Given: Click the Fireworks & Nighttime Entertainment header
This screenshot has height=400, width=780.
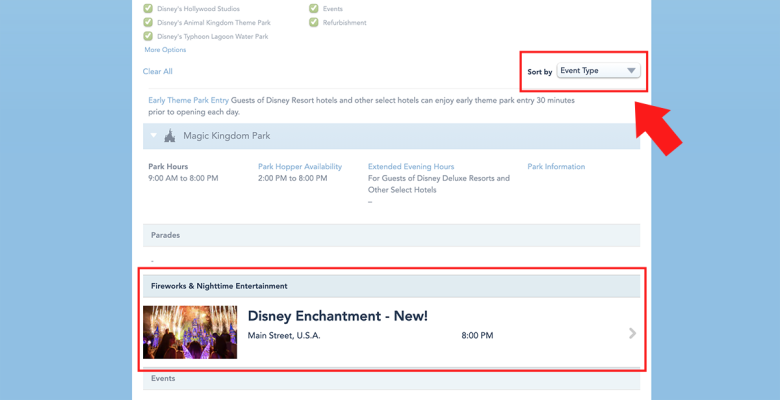Looking at the screenshot, I should (391, 286).
